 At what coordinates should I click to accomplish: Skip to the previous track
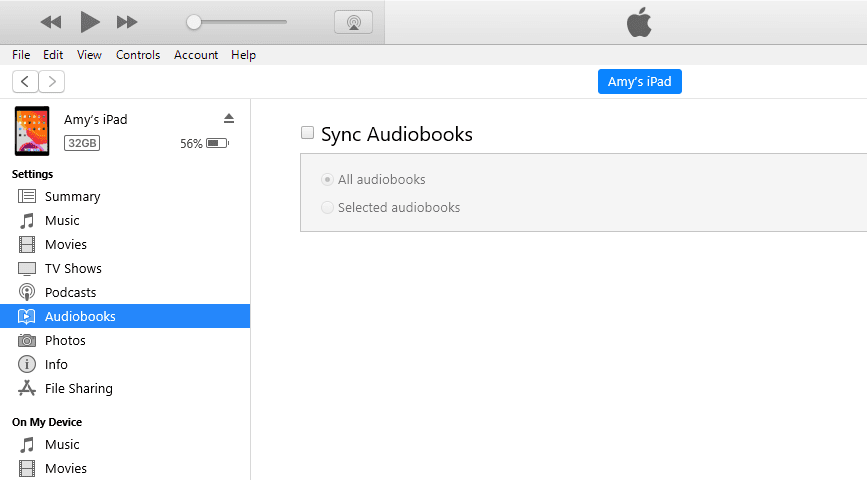pos(51,22)
